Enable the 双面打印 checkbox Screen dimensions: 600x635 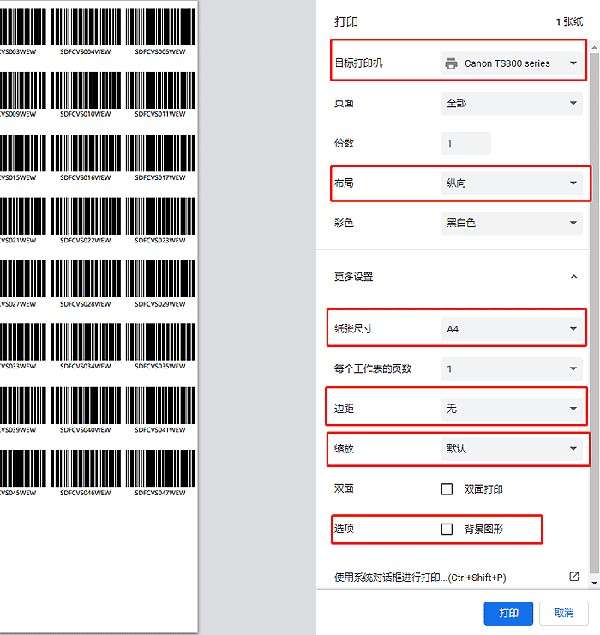[447, 489]
